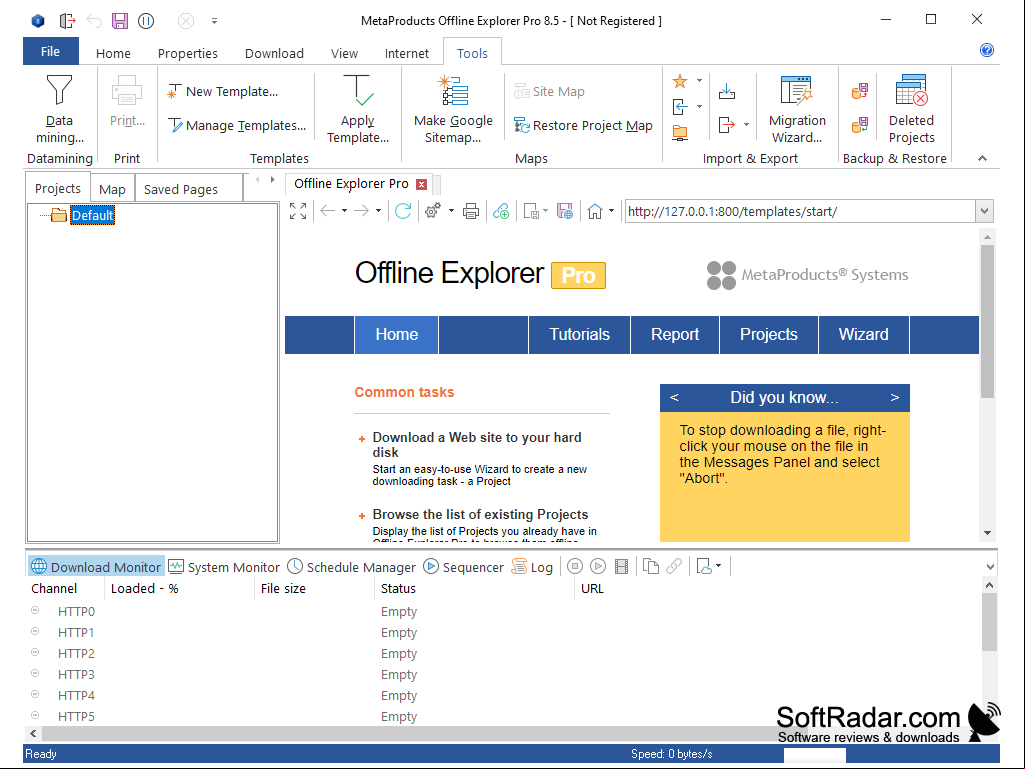Open the Sequencer tab
The height and width of the screenshot is (769, 1025).
pos(463,567)
